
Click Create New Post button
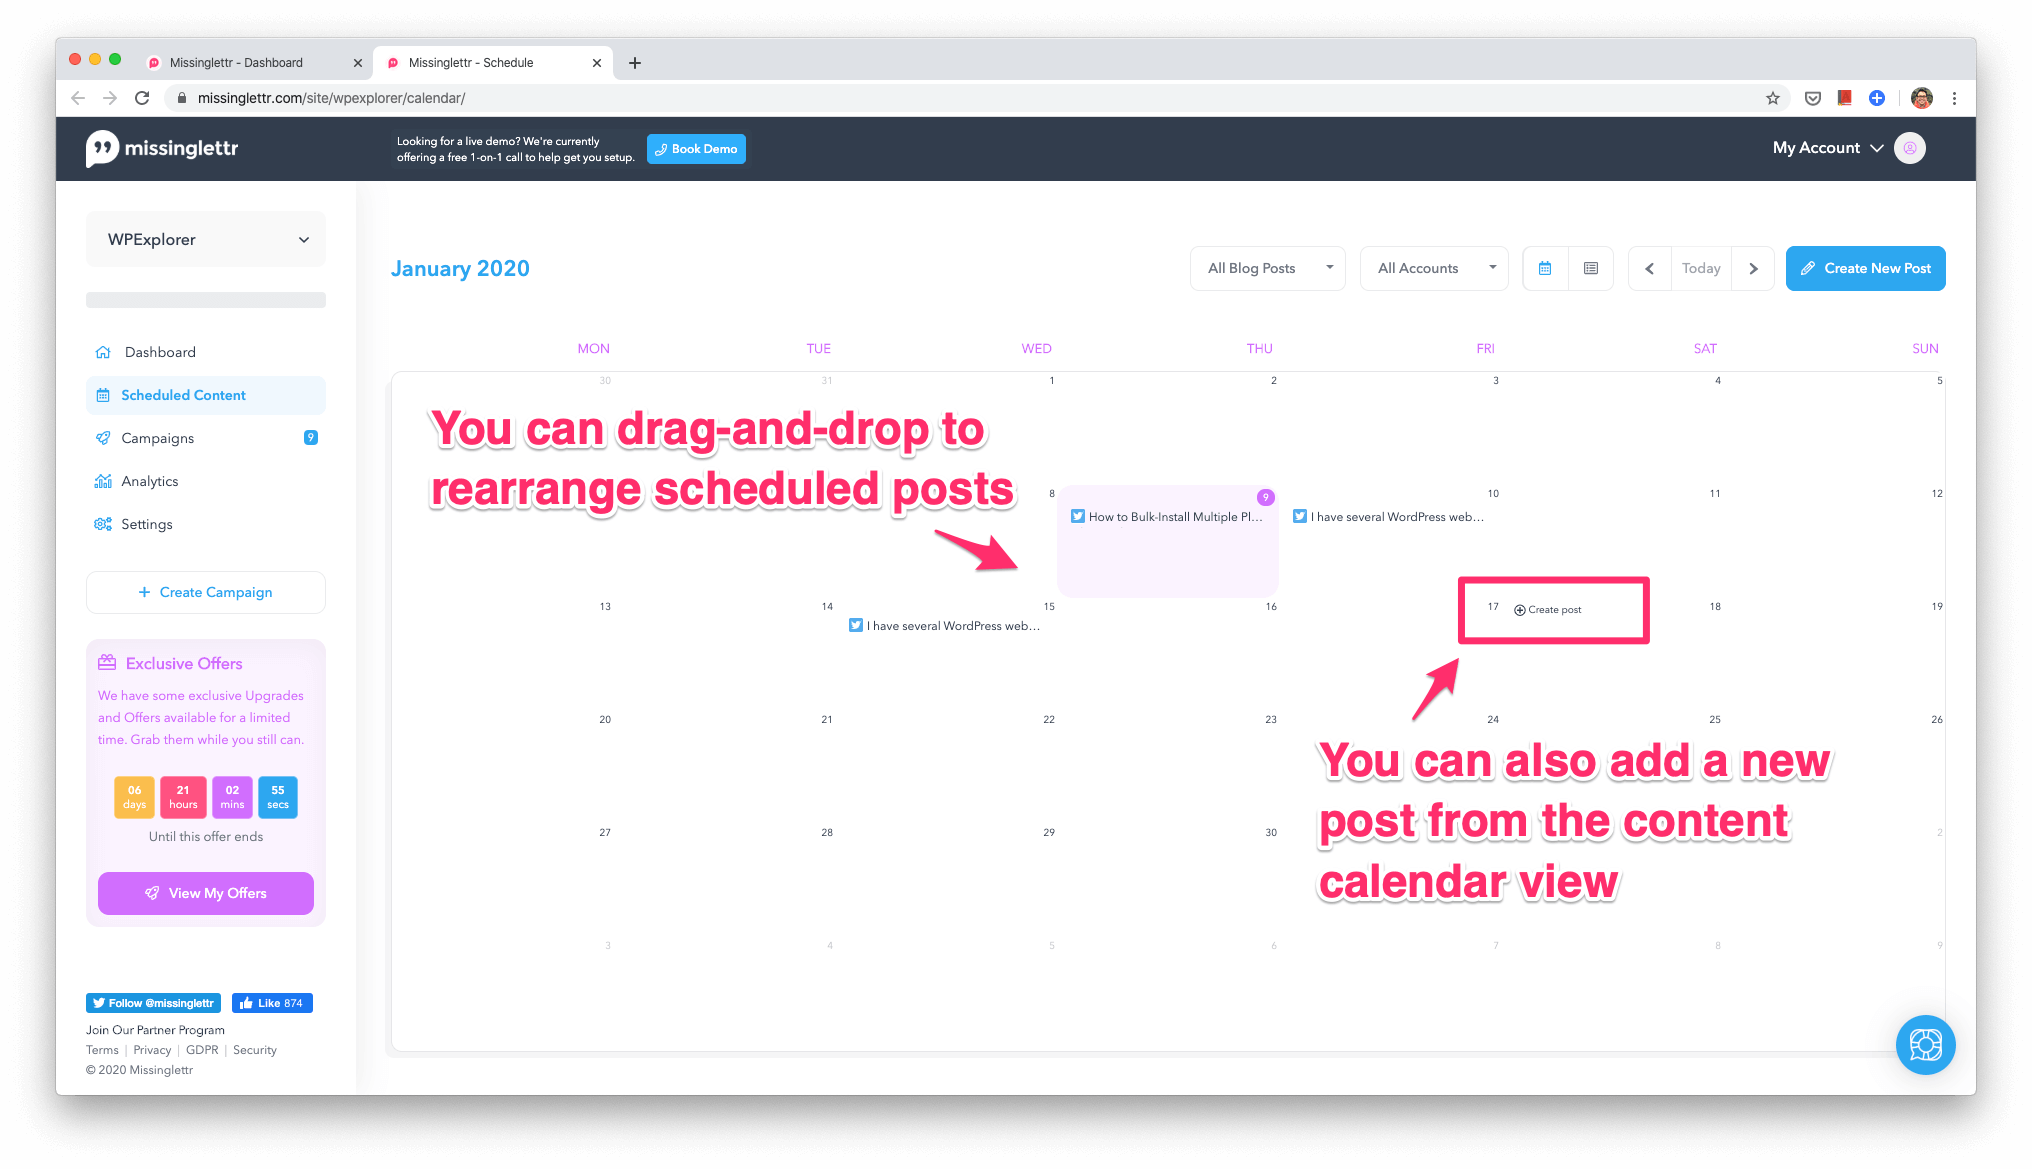coord(1866,268)
